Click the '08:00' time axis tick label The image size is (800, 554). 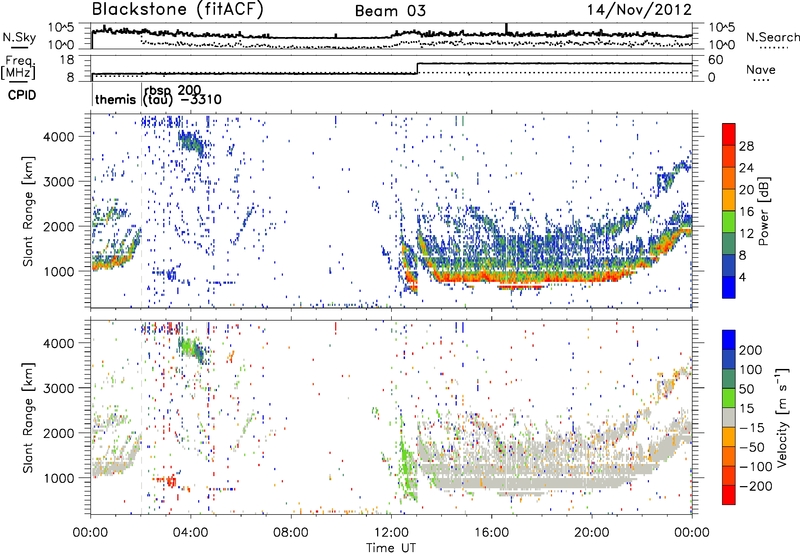291,533
